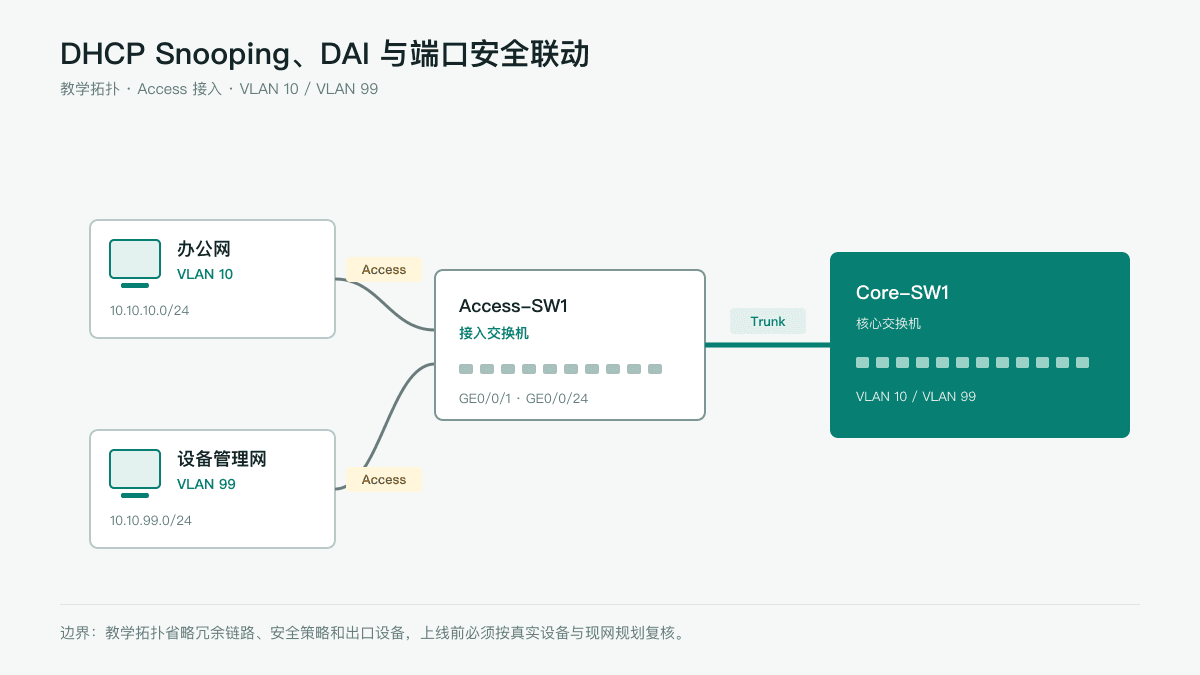Click the monitor icon in the 设备管理网 card
1200x675 pixels.
(135, 473)
